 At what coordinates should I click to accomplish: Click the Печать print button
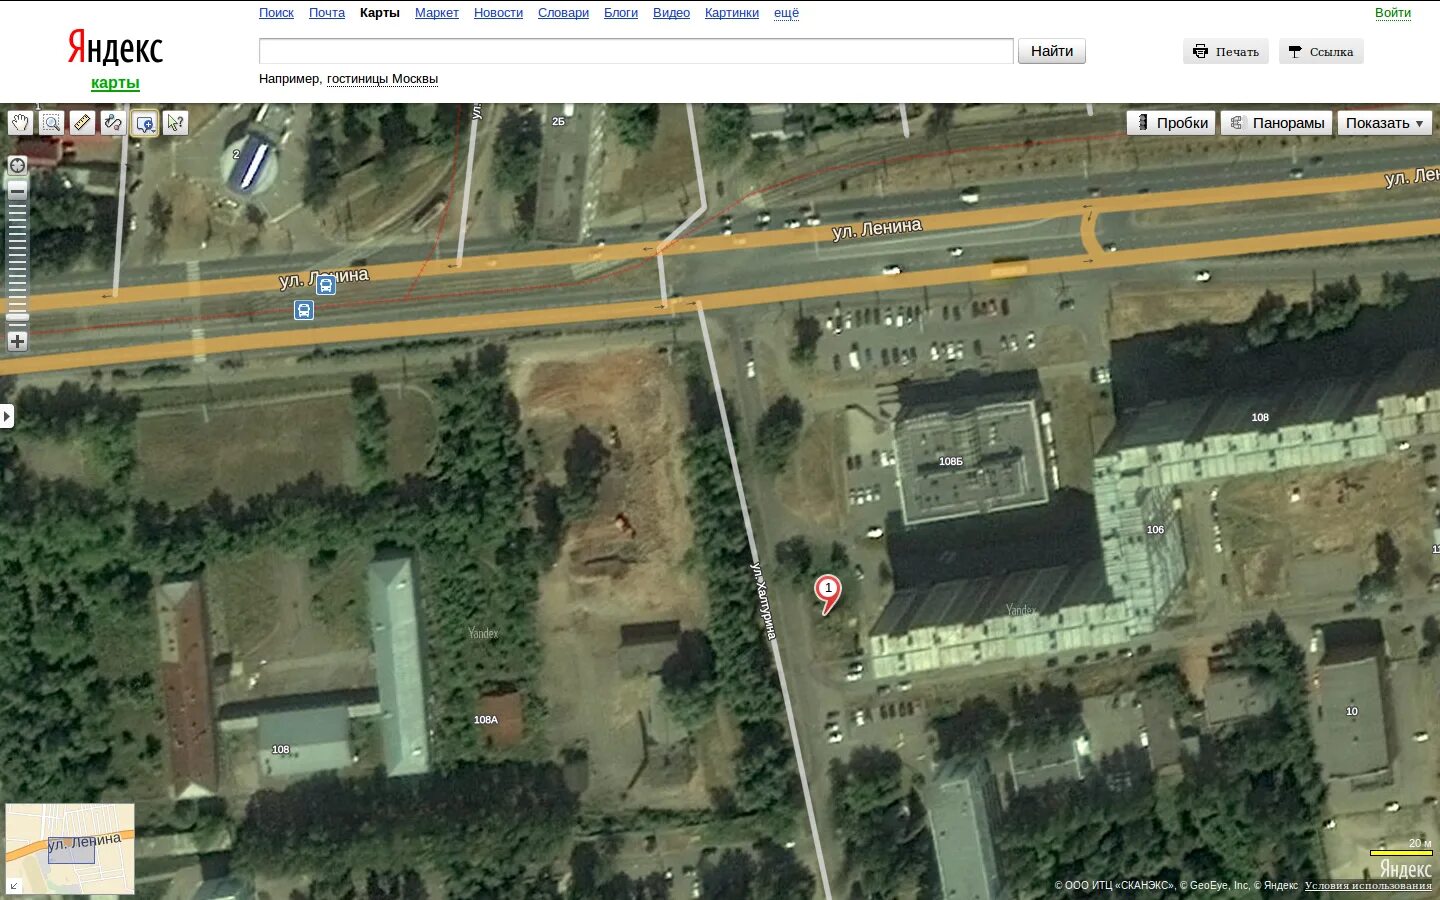(x=1226, y=52)
